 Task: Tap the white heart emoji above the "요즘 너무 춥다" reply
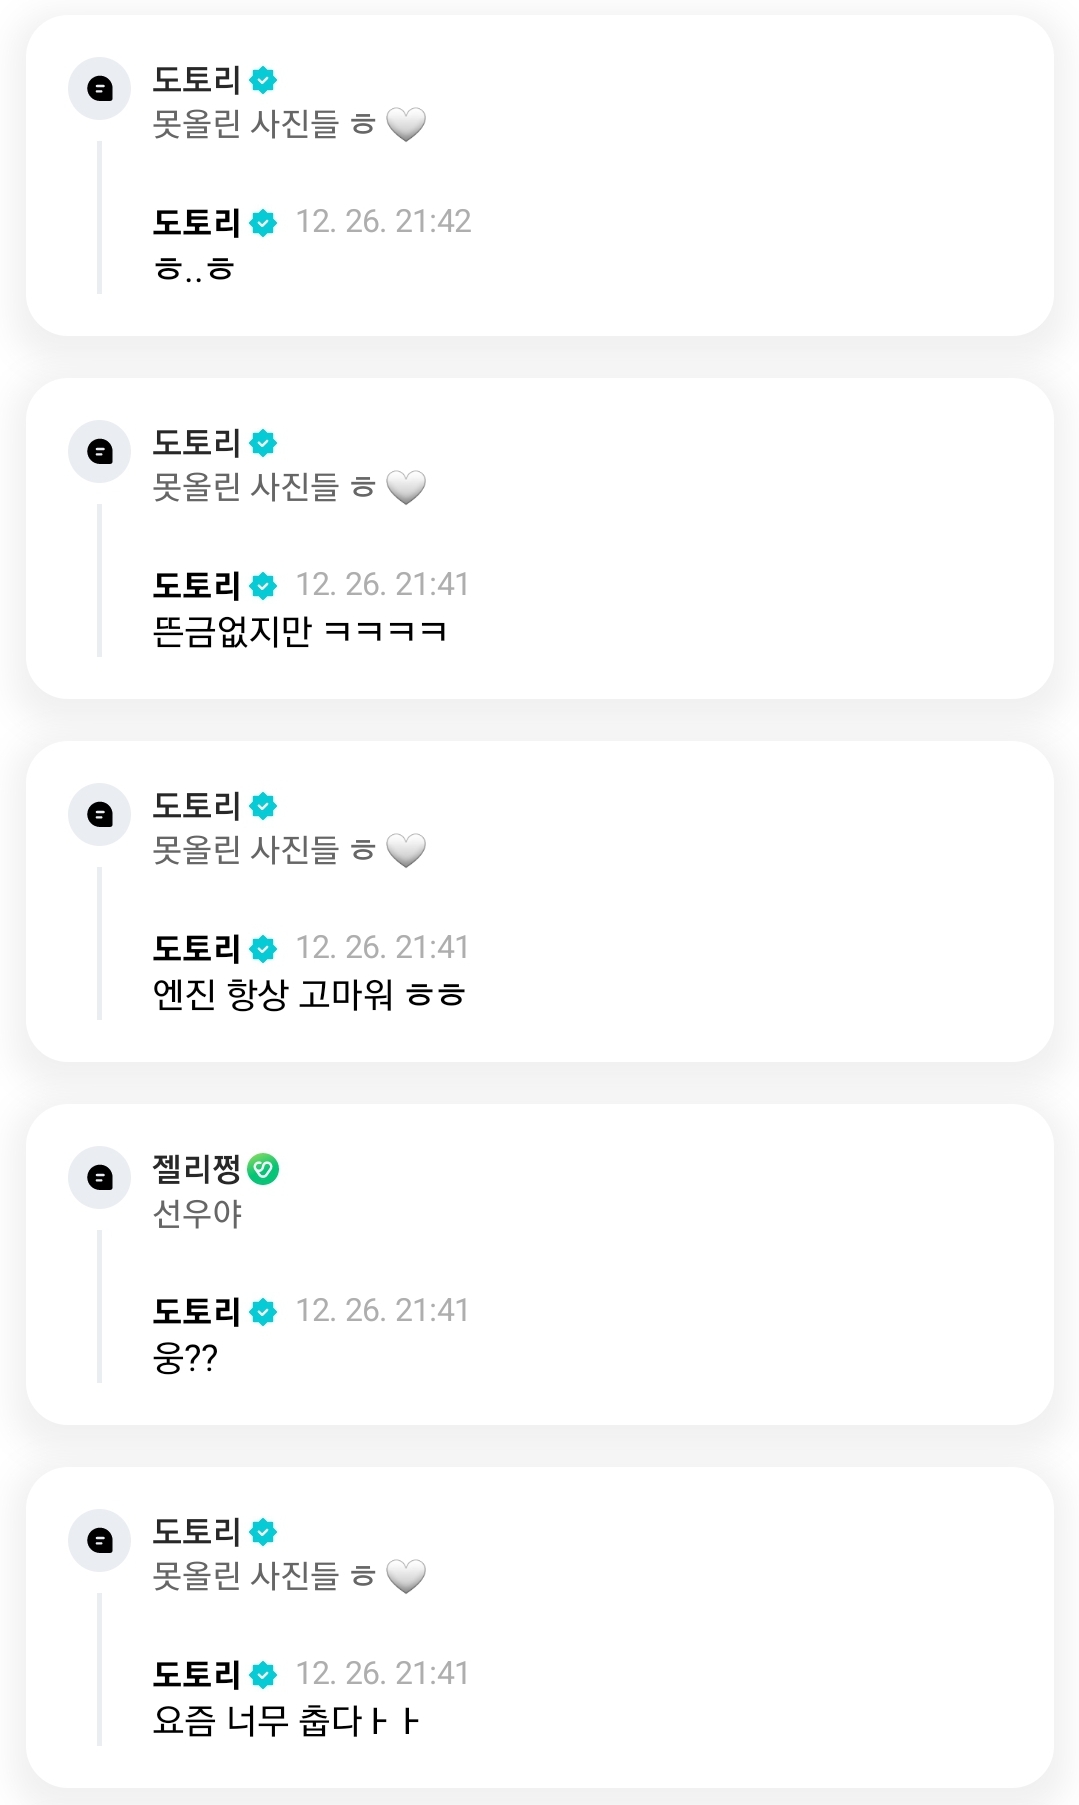(405, 1577)
